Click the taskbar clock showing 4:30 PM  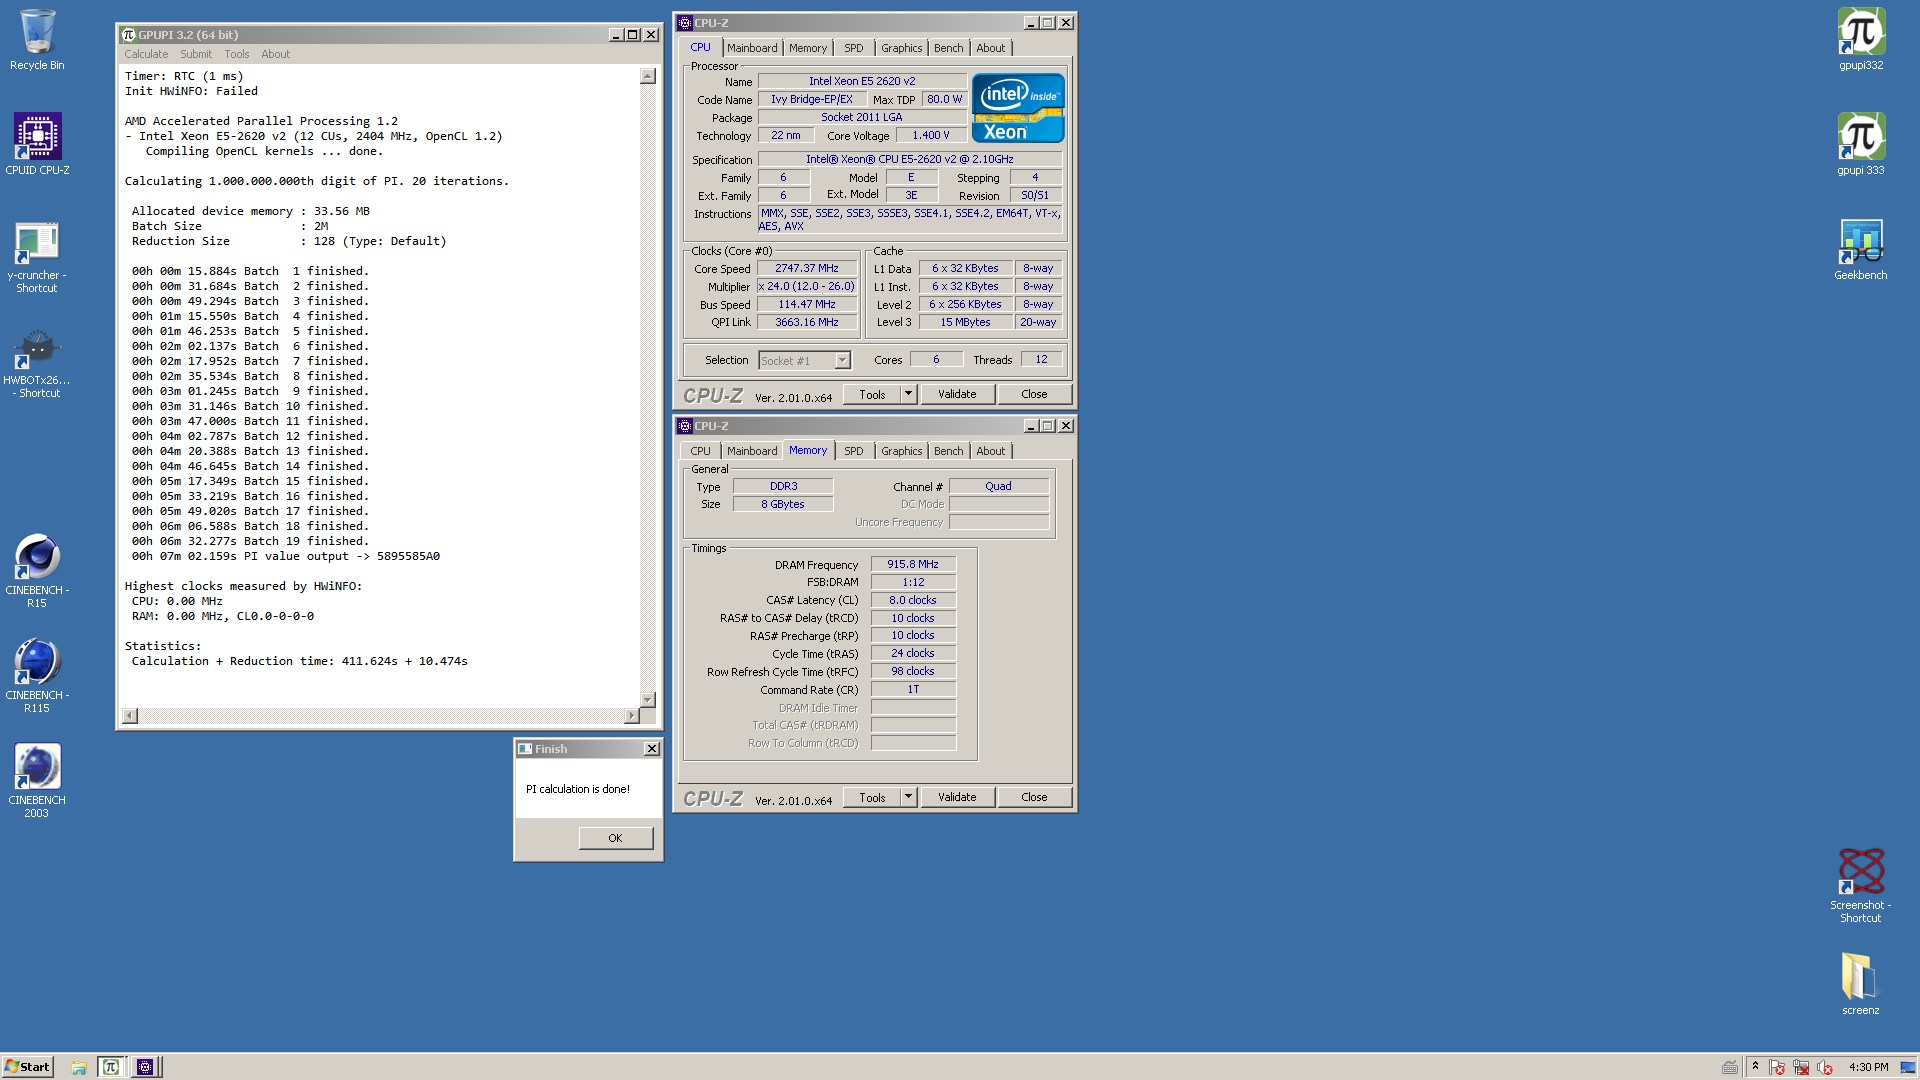[1868, 1067]
